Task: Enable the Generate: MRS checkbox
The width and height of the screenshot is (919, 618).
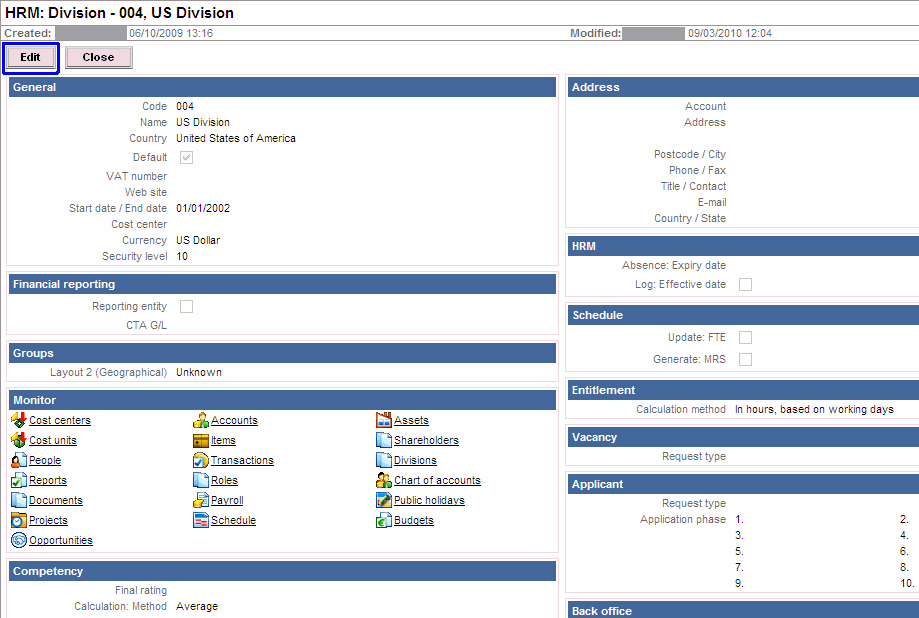Action: (x=745, y=359)
